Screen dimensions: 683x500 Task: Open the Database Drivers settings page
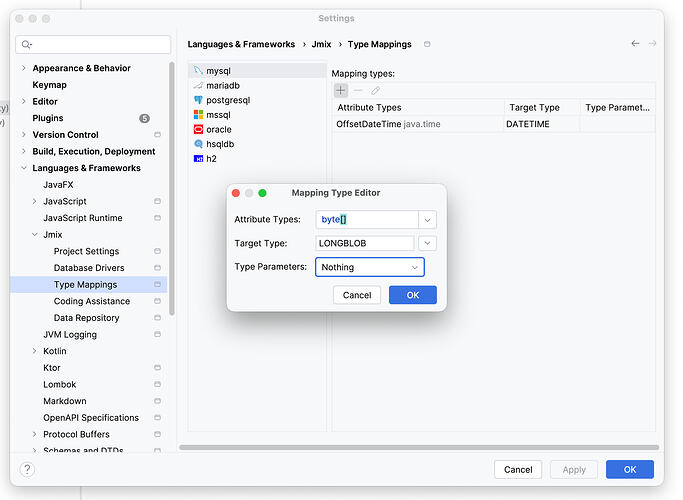click(89, 268)
